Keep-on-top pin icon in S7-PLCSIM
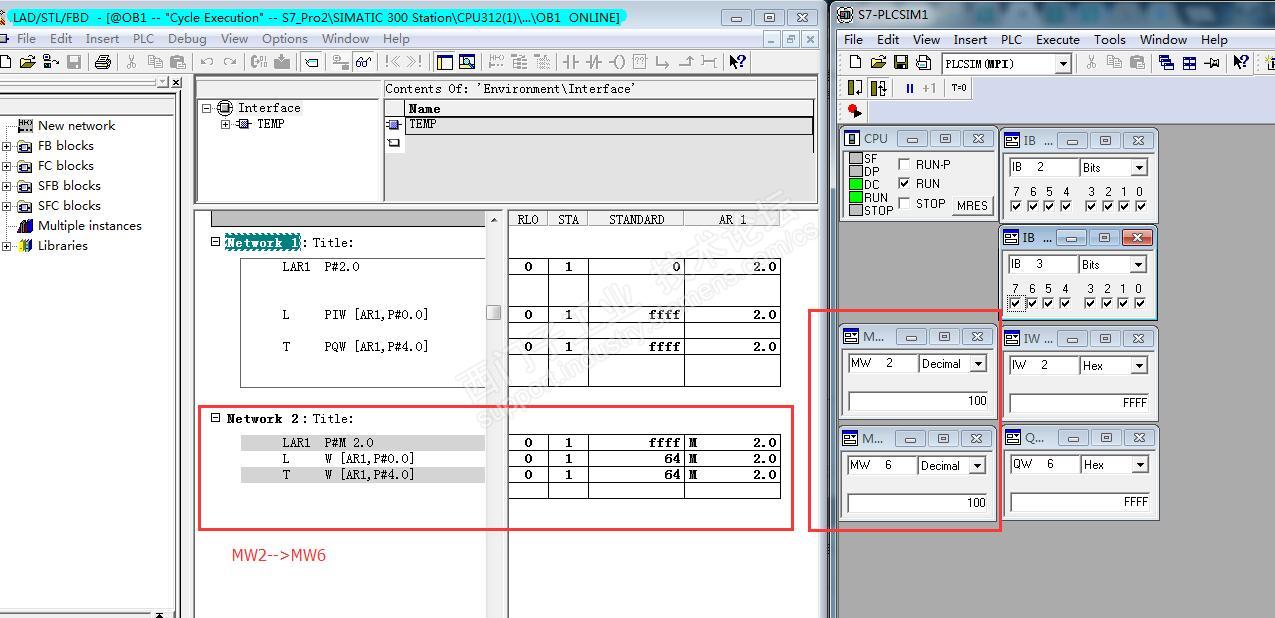Screen dimensions: 1275x618 click(1212, 63)
